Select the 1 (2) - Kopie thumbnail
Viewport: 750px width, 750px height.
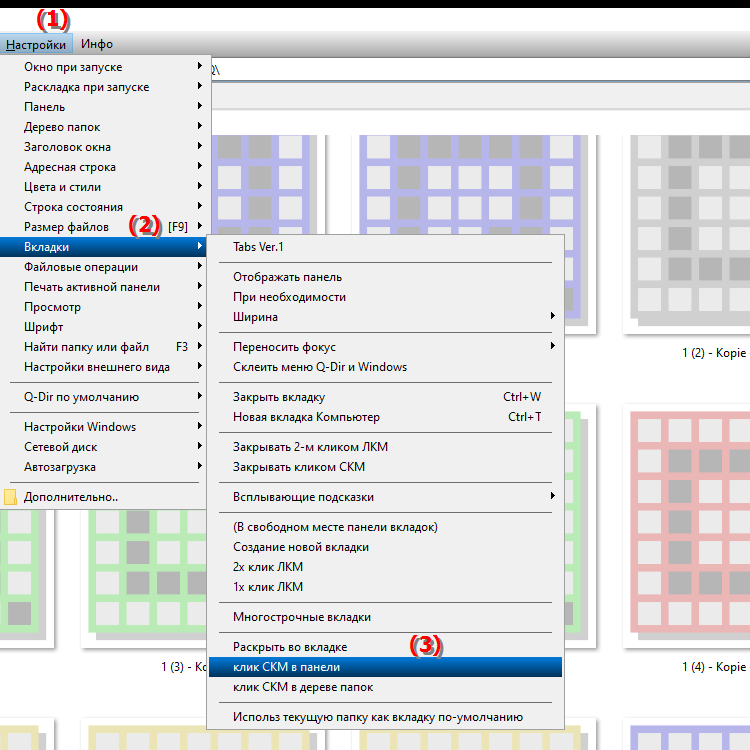[x=686, y=234]
